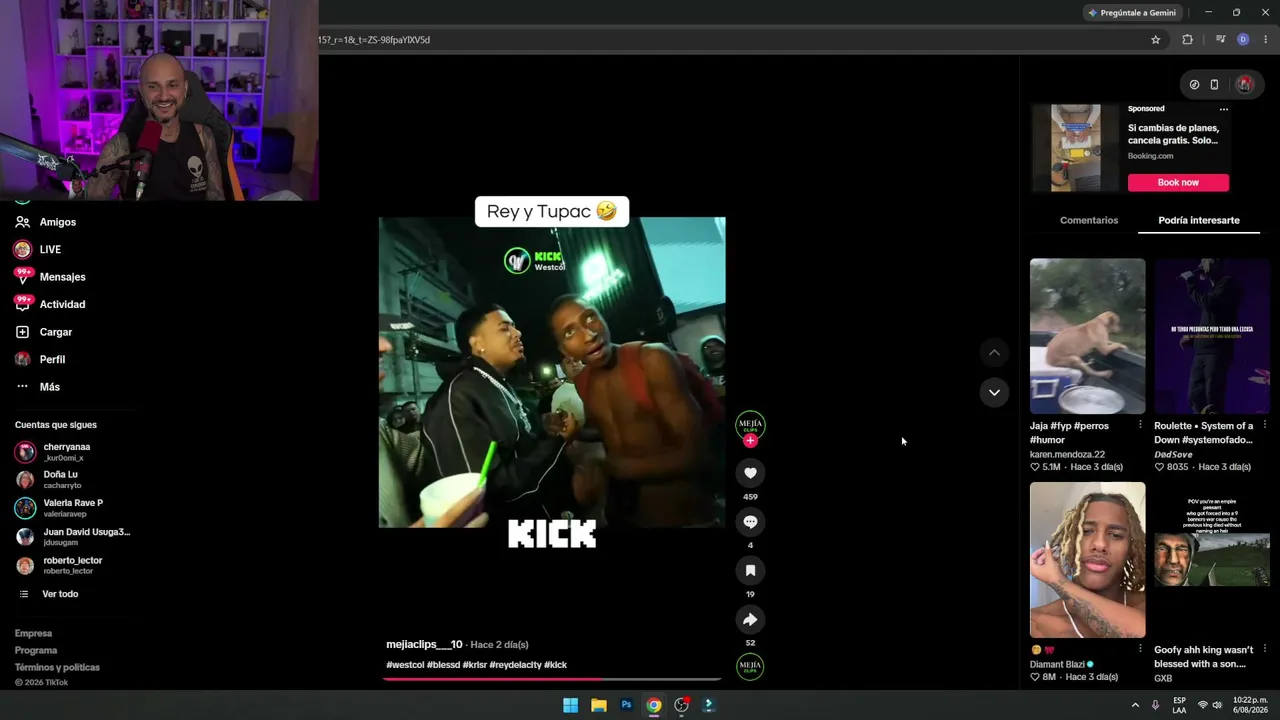Open the #reydelacity hashtag link

515,665
